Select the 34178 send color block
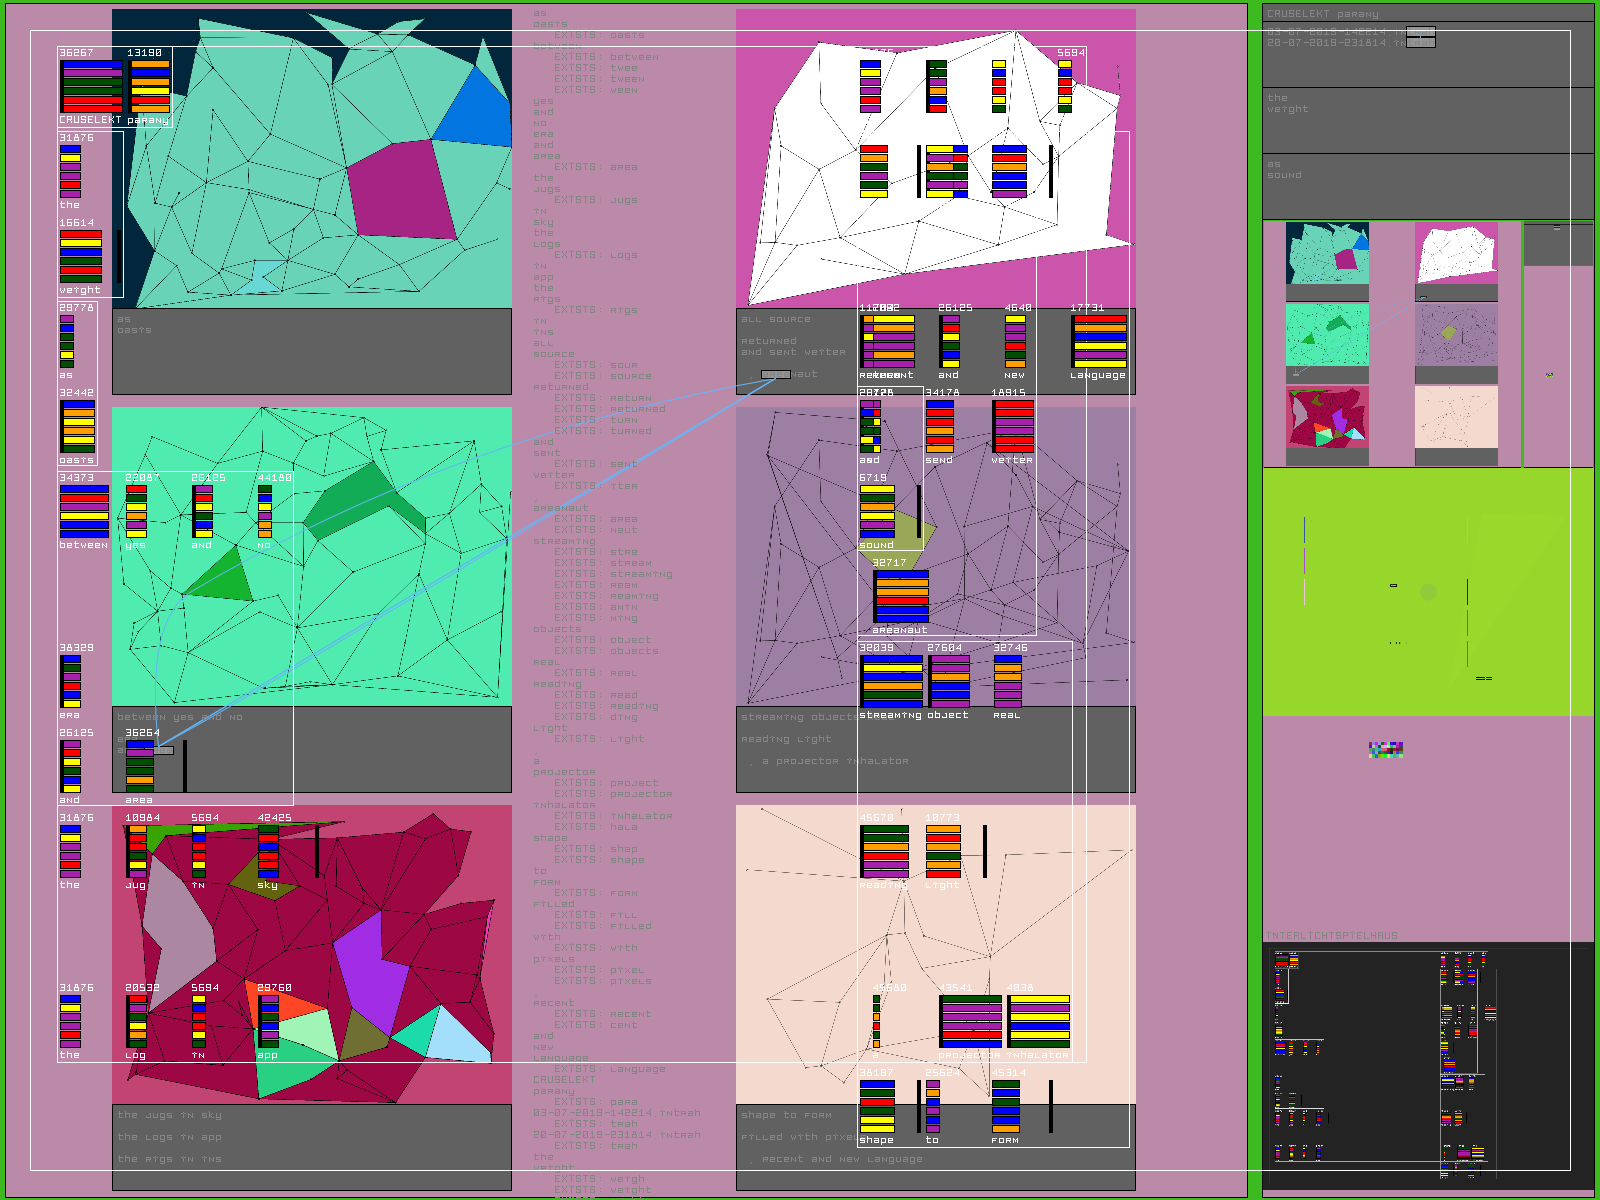The image size is (1600, 1200). [939, 427]
